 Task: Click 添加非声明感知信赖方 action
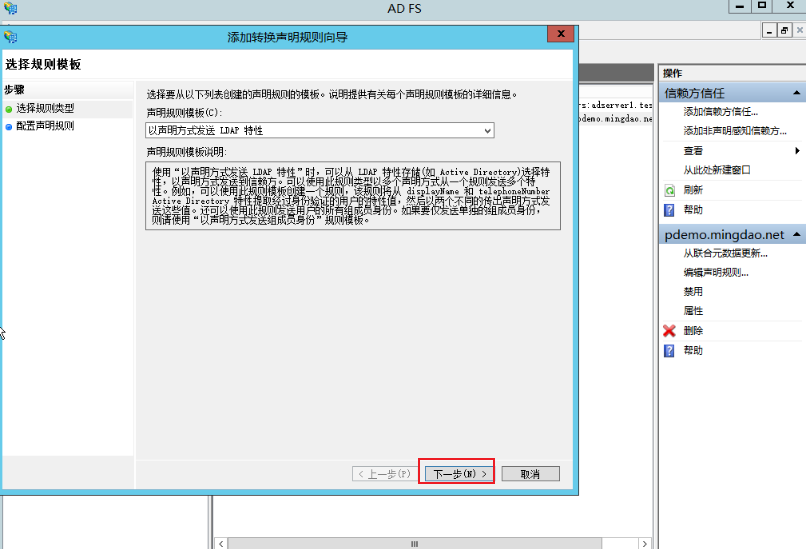point(735,131)
